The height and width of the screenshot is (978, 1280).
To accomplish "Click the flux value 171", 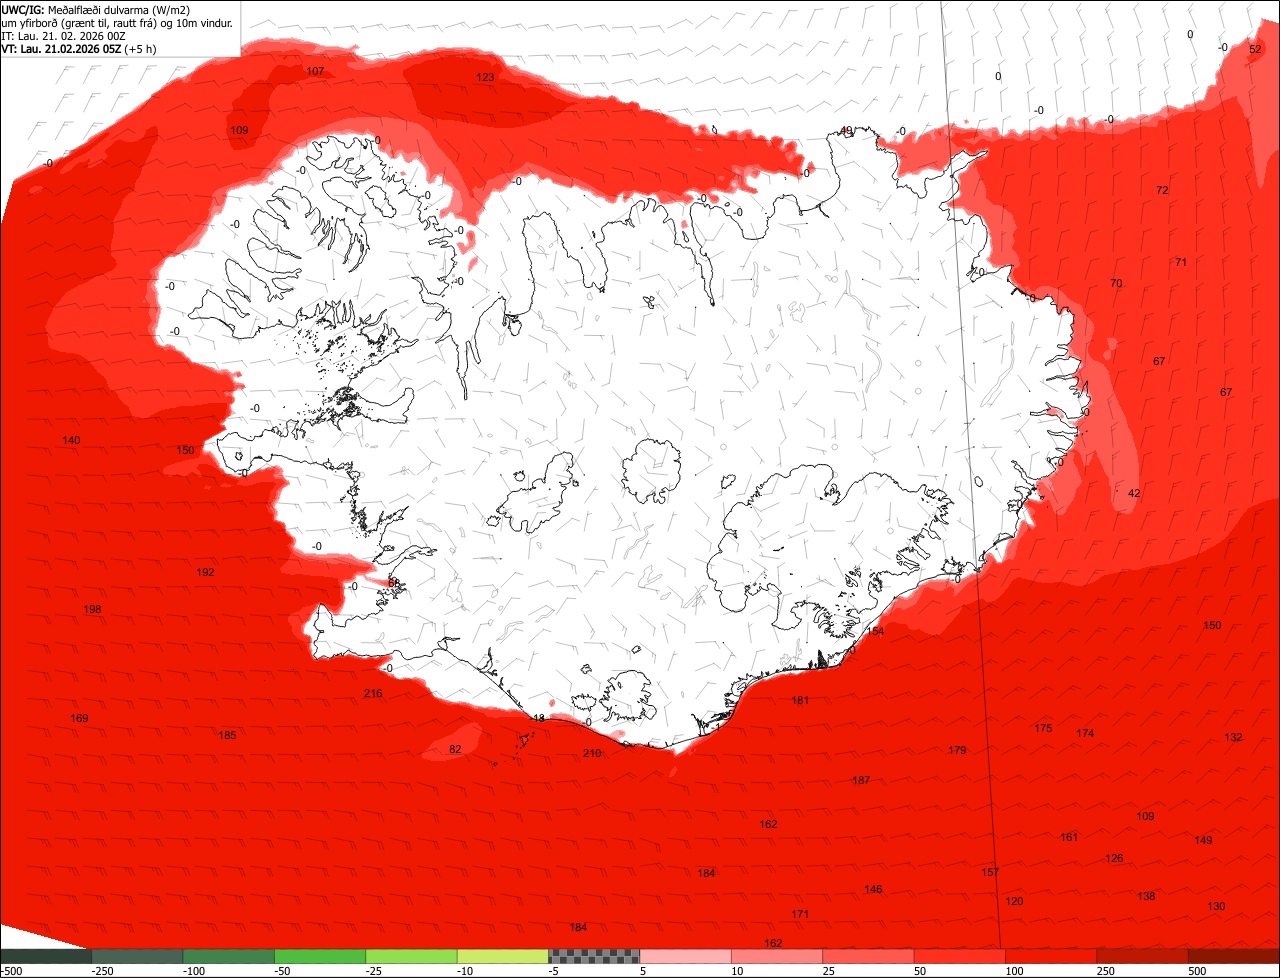I will coord(800,914).
